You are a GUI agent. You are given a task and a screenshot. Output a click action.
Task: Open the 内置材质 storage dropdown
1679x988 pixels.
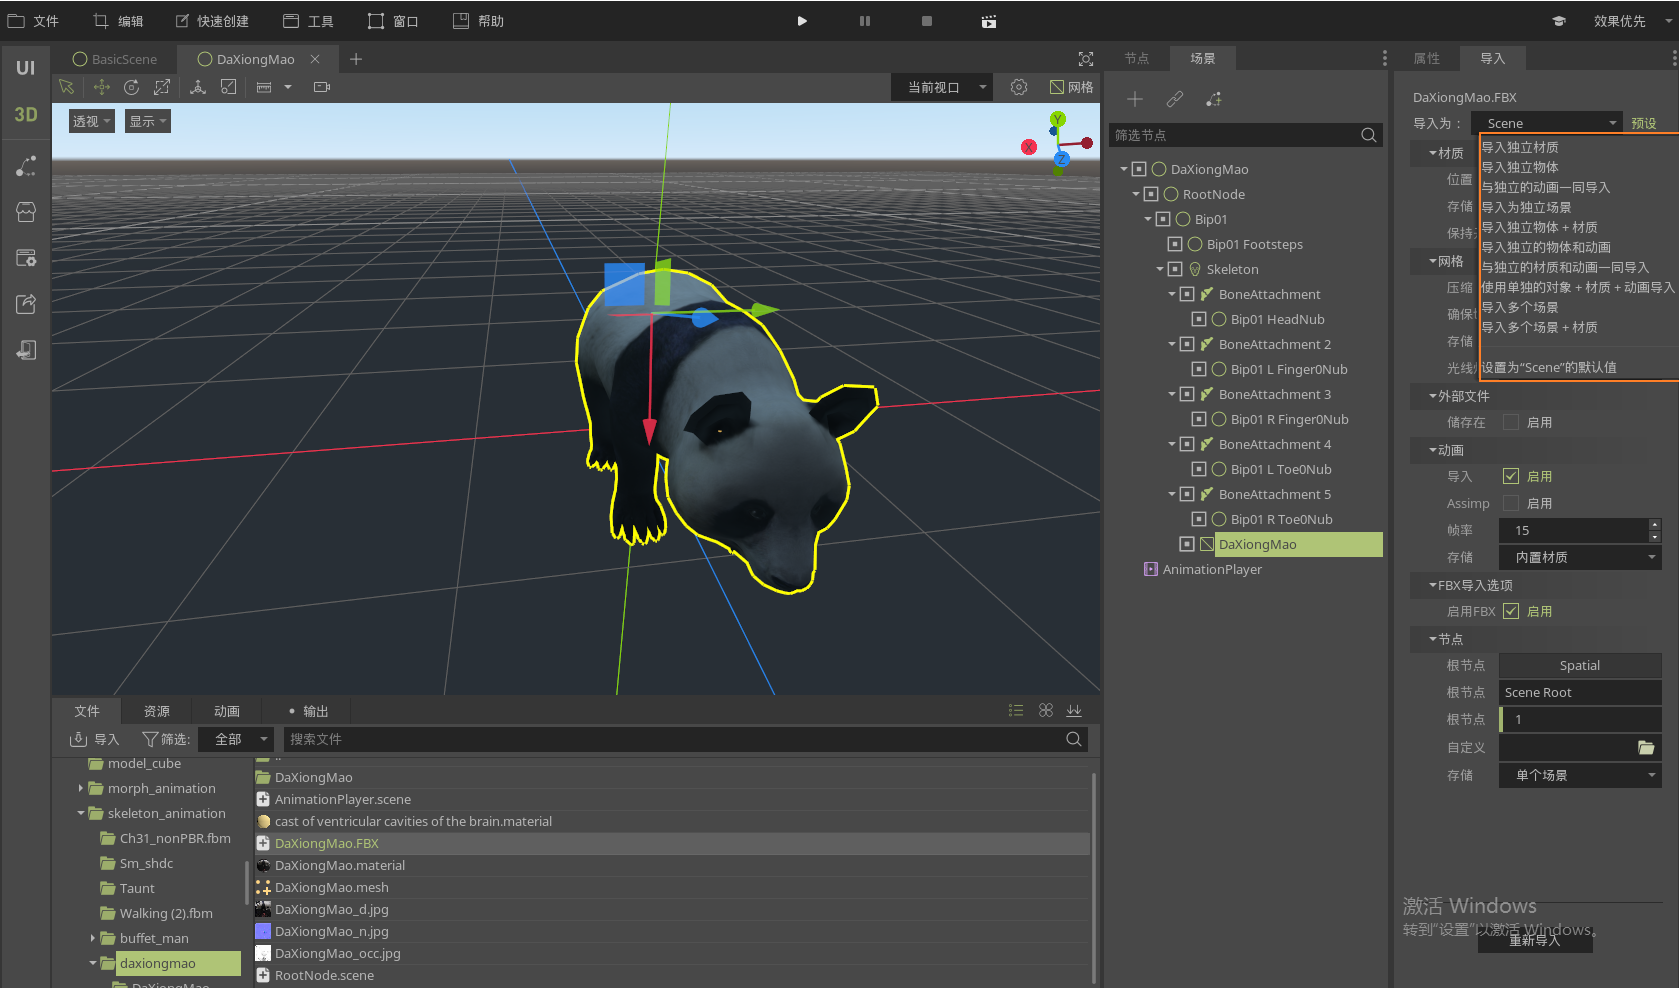(x=1580, y=557)
